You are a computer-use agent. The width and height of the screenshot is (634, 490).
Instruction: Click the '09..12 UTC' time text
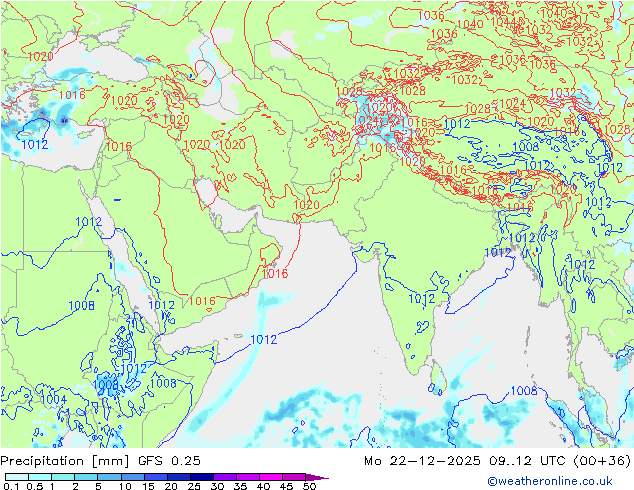(x=527, y=461)
